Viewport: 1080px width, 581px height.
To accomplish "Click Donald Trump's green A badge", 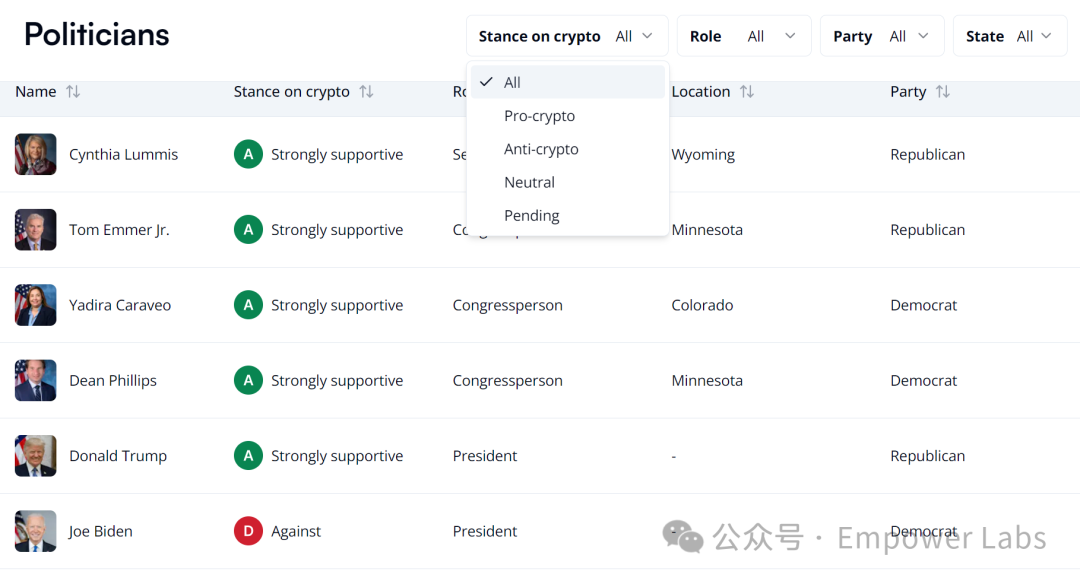I will [x=248, y=456].
